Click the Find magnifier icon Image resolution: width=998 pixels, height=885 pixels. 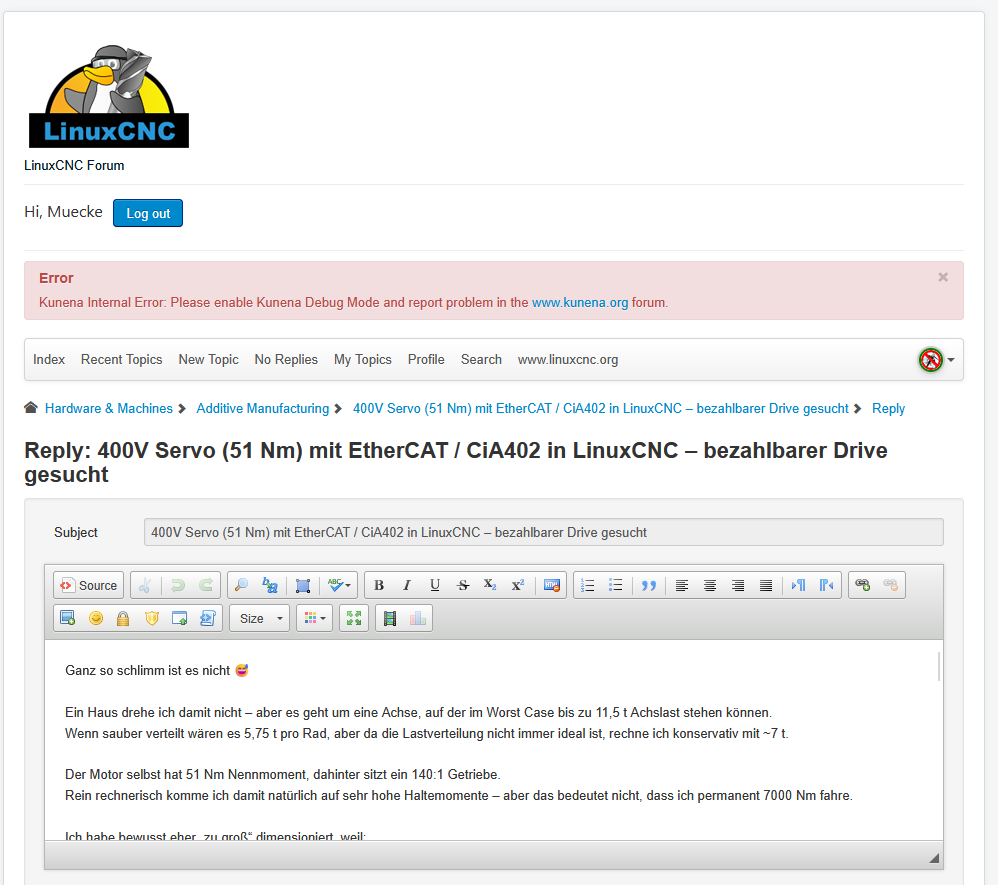click(x=241, y=586)
